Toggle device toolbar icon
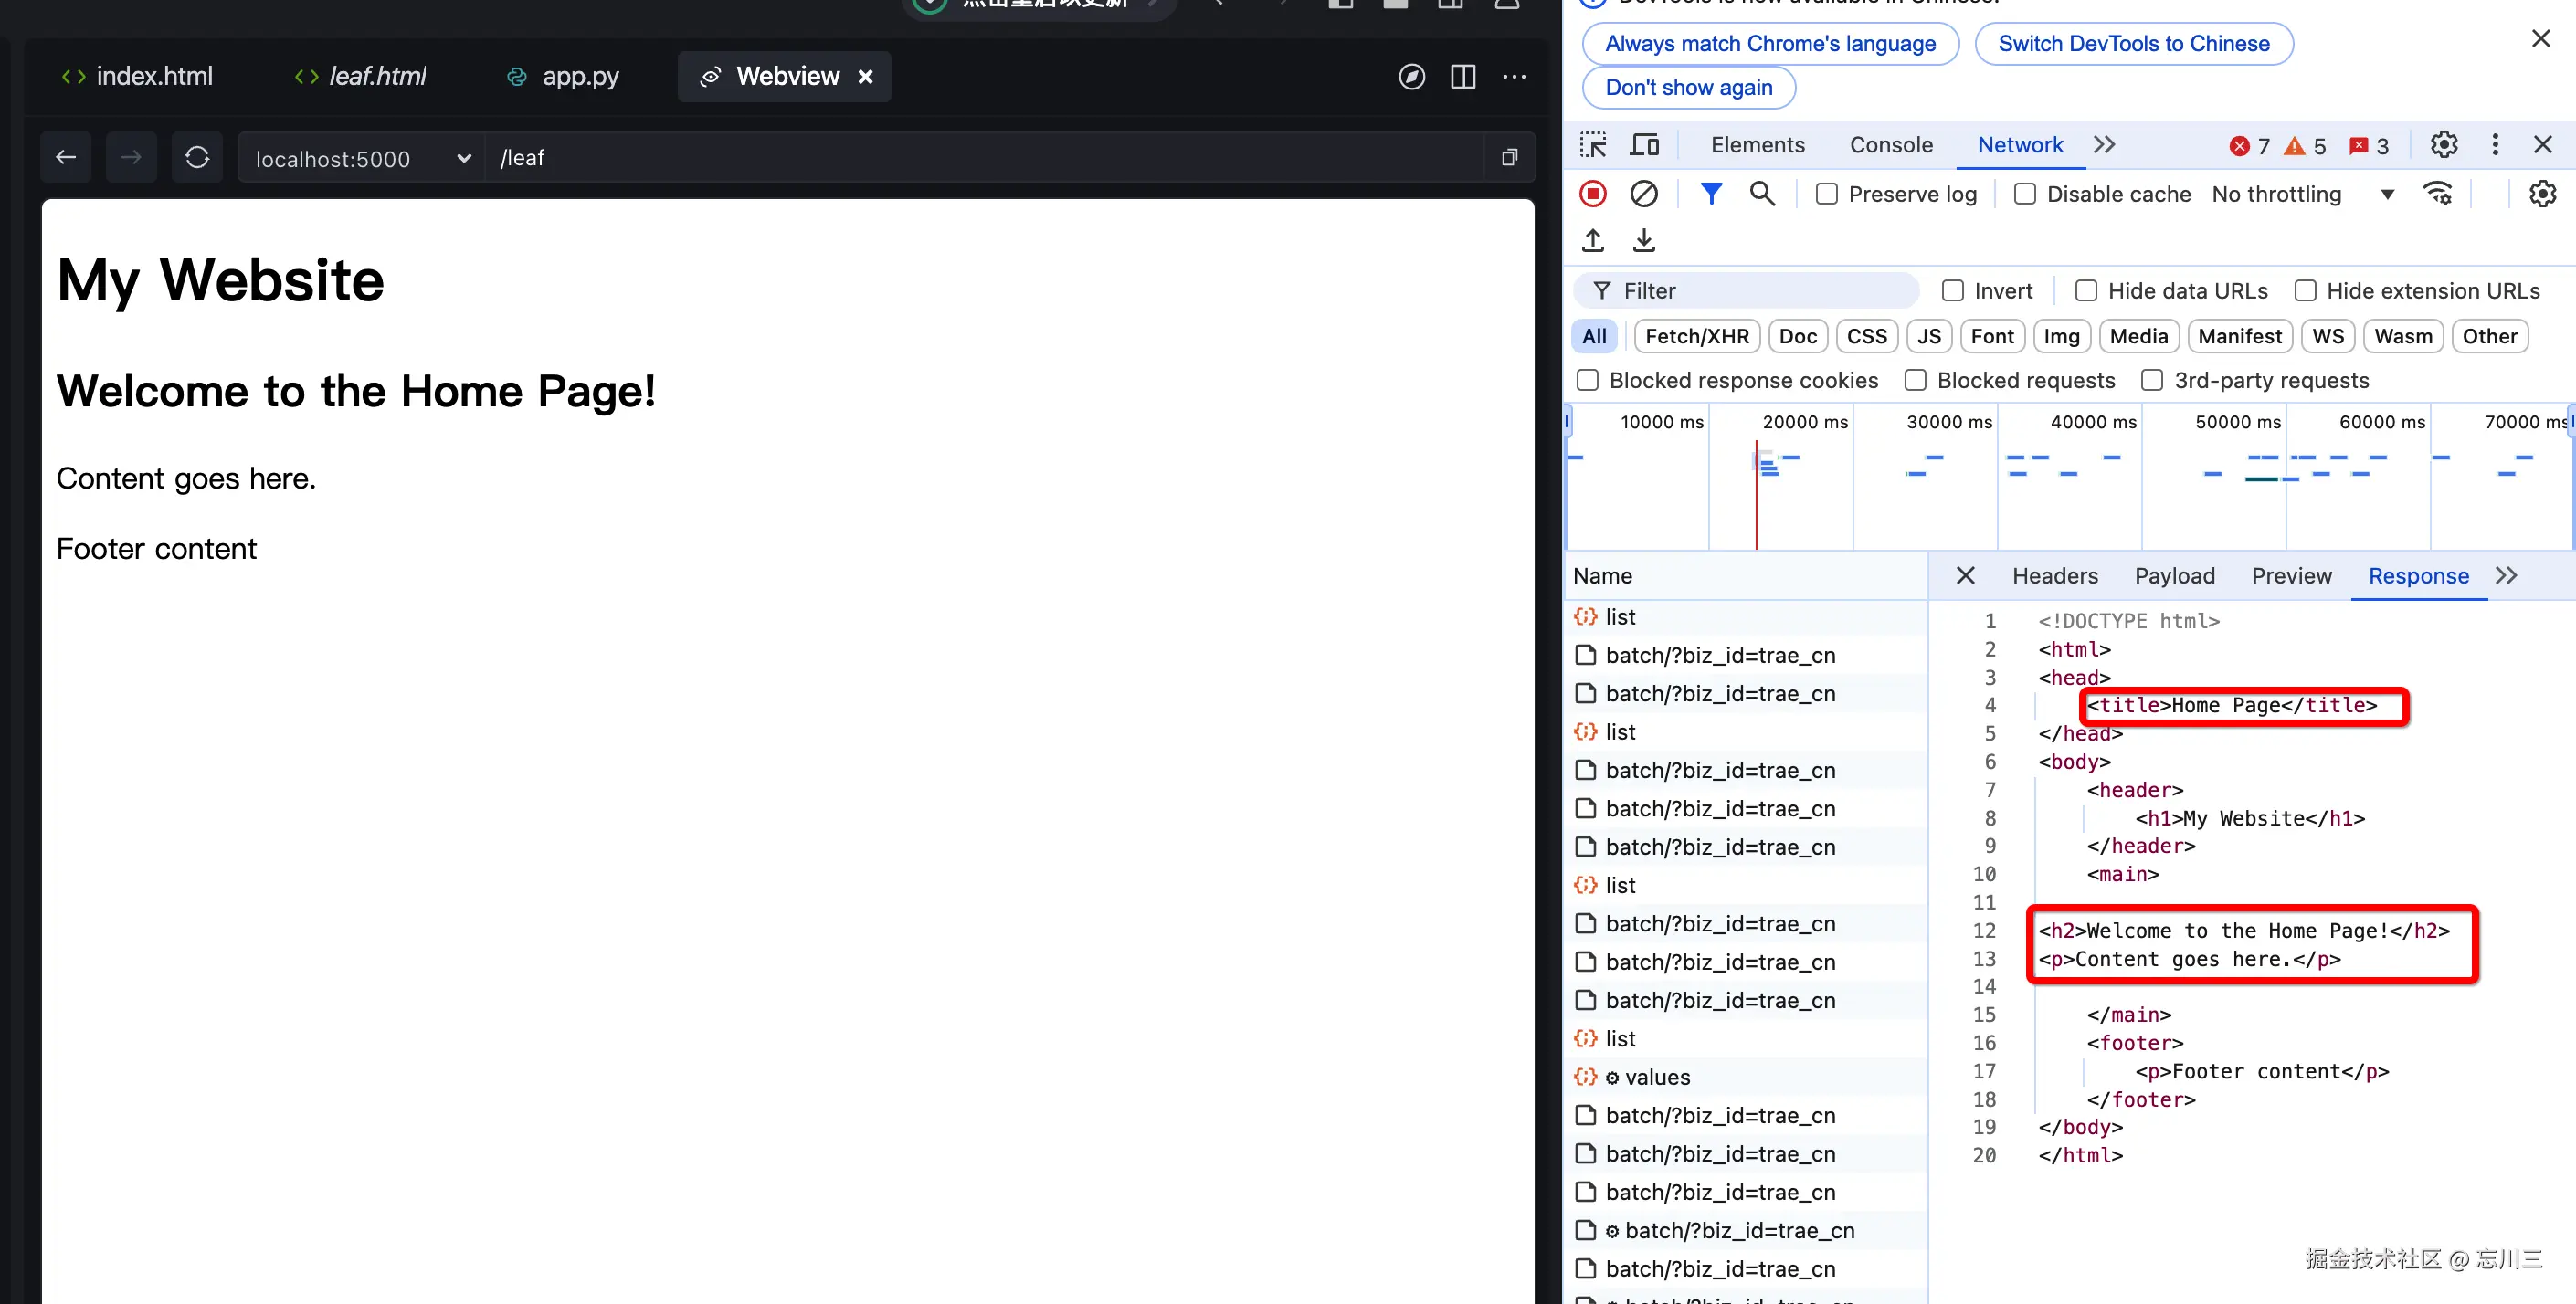 tap(1644, 145)
